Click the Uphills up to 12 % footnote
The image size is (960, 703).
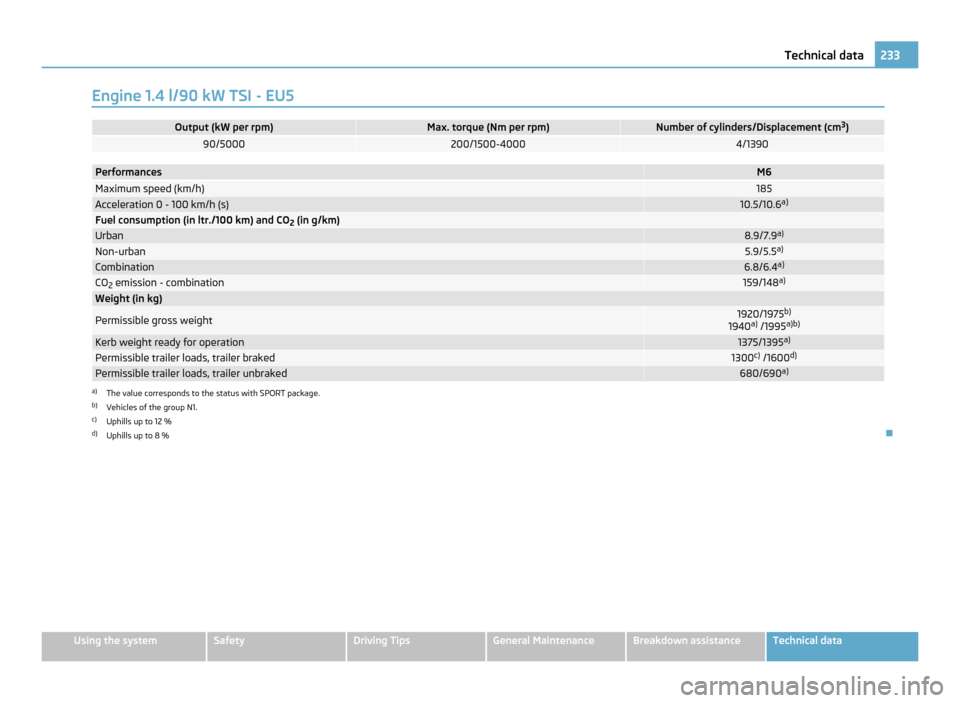138,422
